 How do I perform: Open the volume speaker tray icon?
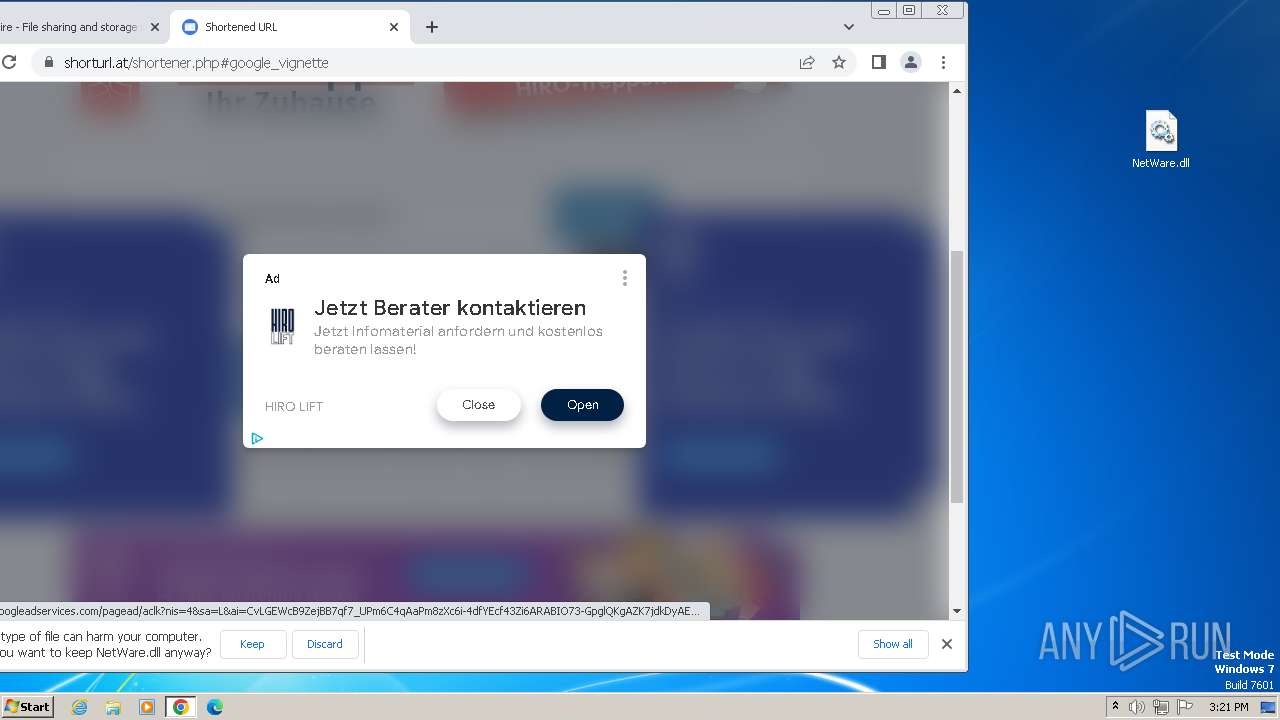(1137, 707)
